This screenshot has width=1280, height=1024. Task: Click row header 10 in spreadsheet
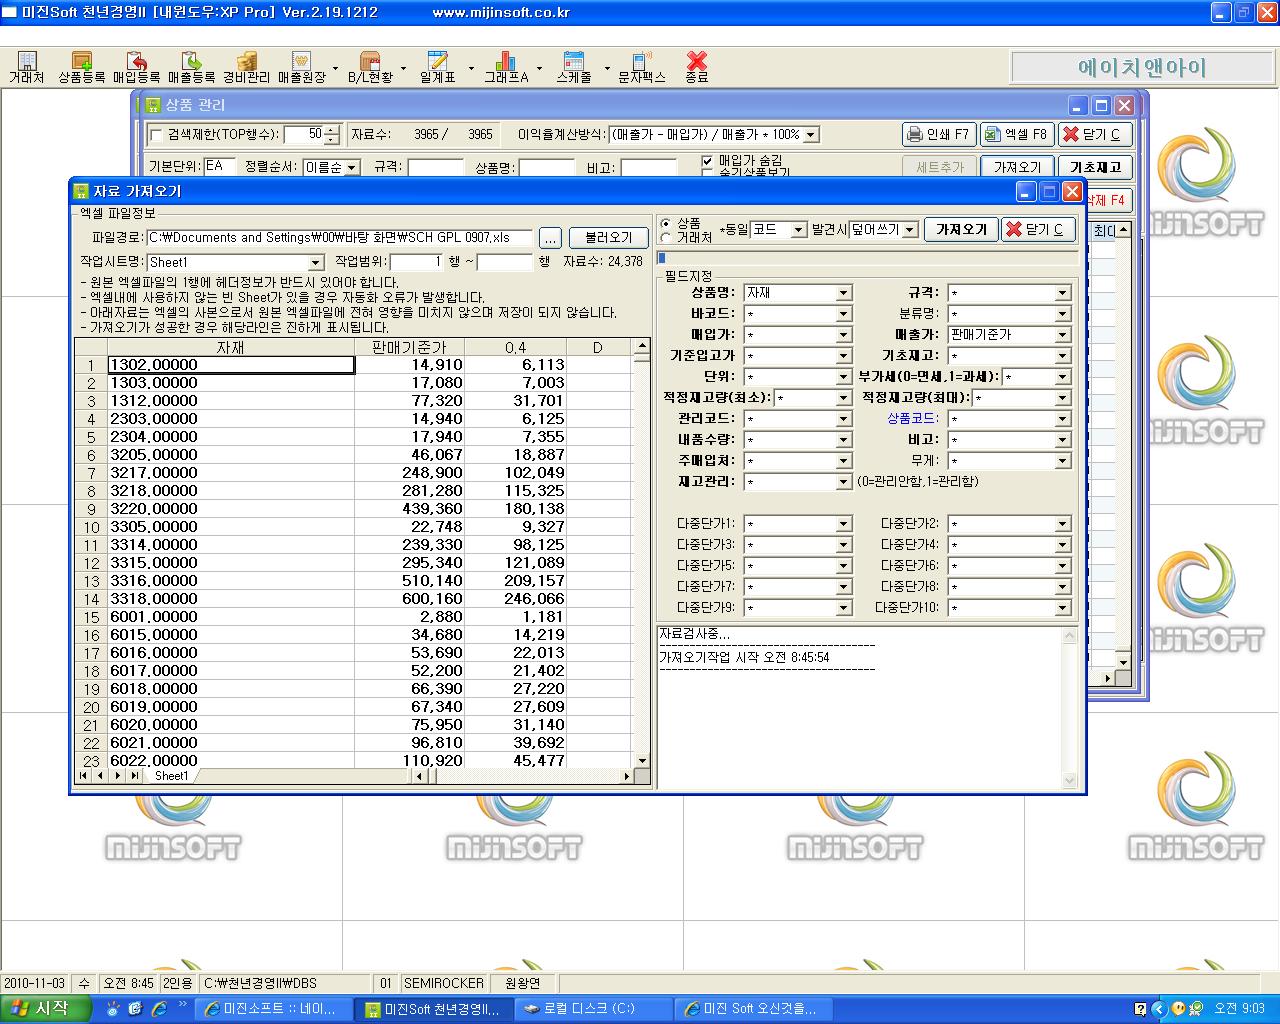91,527
